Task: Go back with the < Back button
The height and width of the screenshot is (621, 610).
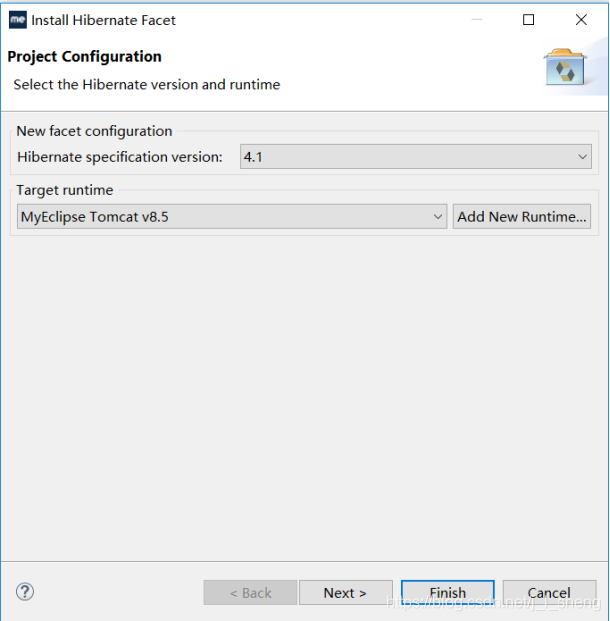Action: pyautogui.click(x=250, y=592)
